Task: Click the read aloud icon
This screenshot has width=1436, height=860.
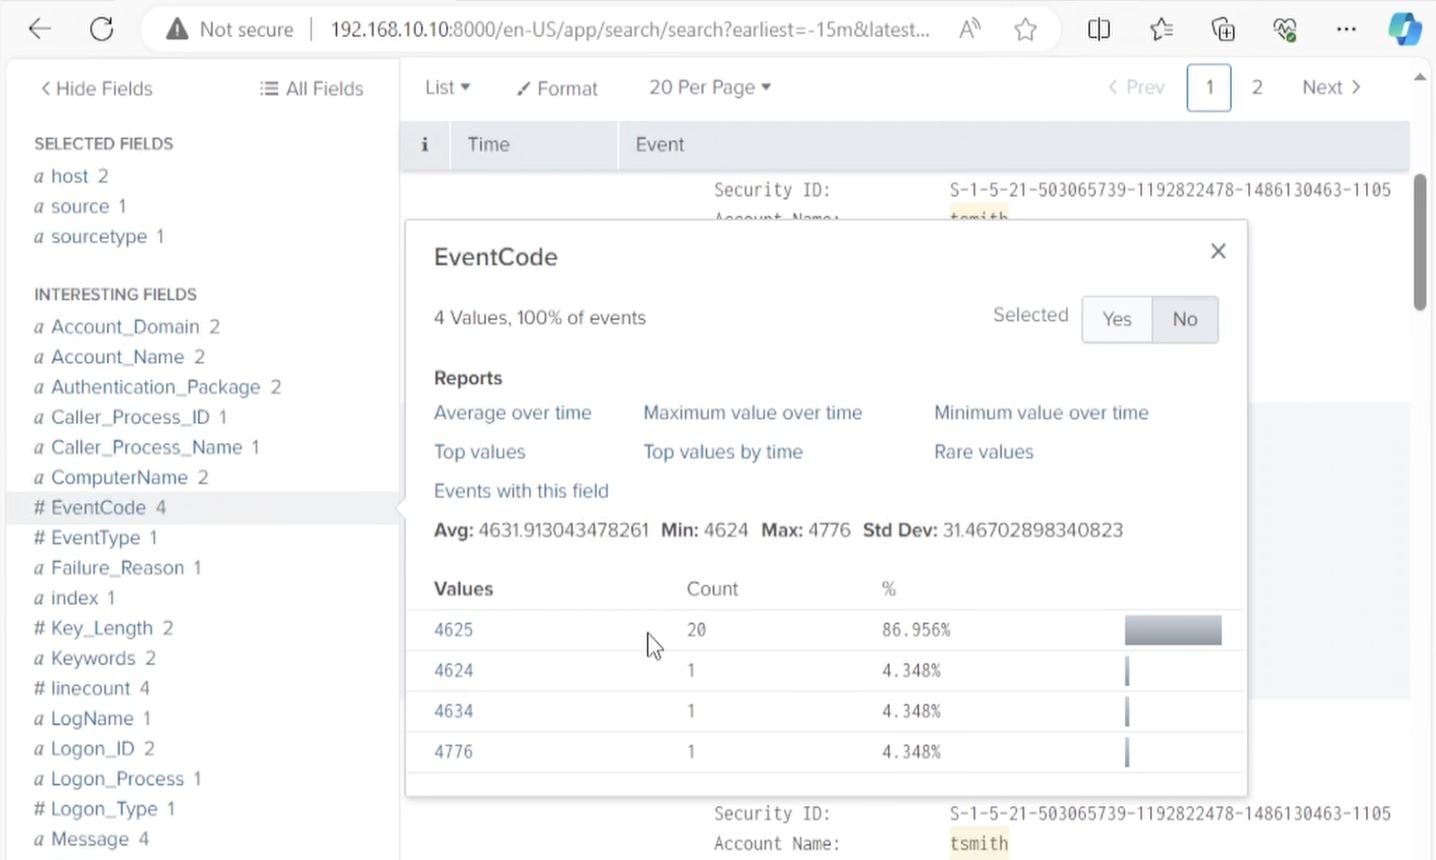Action: pyautogui.click(x=969, y=29)
